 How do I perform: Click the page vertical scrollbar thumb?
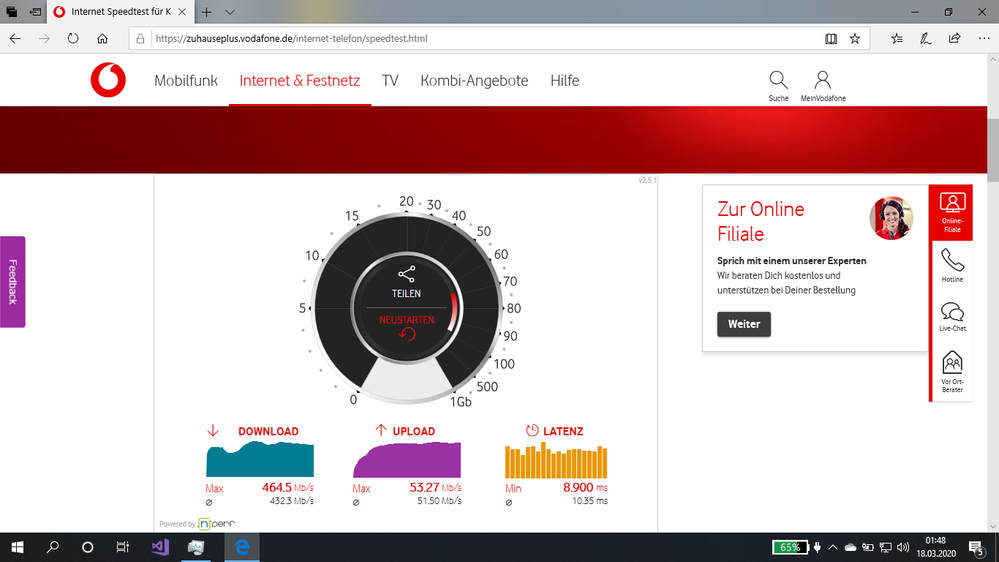(x=993, y=150)
